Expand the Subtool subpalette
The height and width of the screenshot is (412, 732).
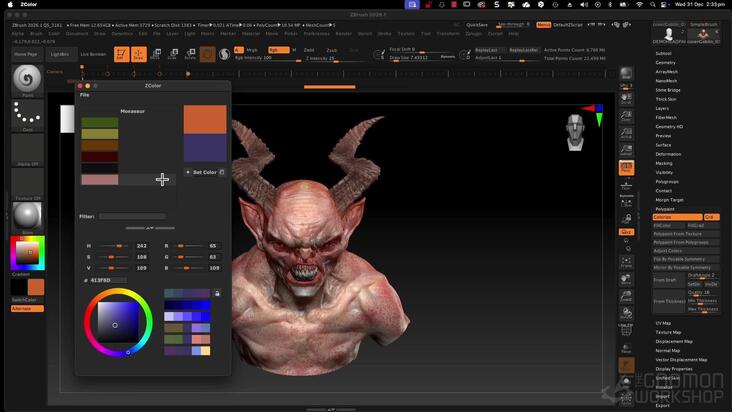coord(663,53)
